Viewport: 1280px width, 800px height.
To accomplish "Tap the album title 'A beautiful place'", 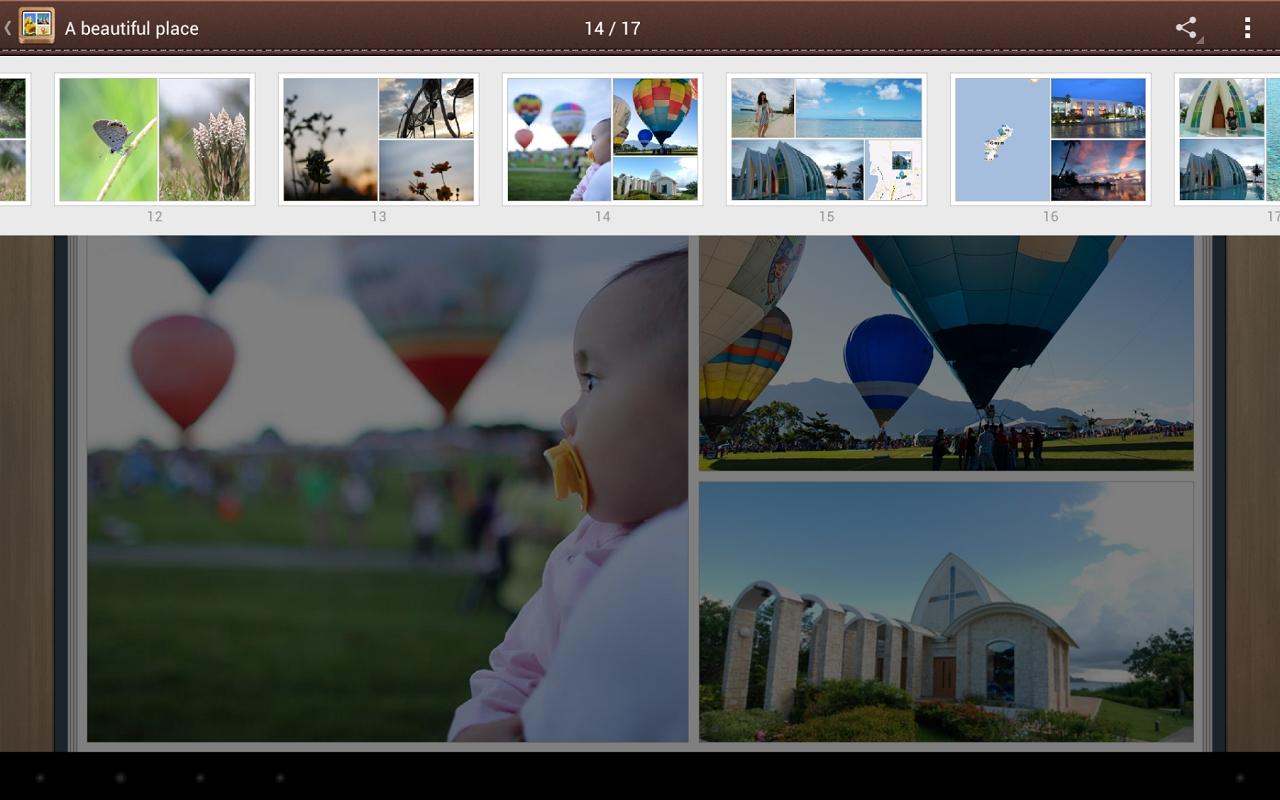I will click(x=131, y=29).
